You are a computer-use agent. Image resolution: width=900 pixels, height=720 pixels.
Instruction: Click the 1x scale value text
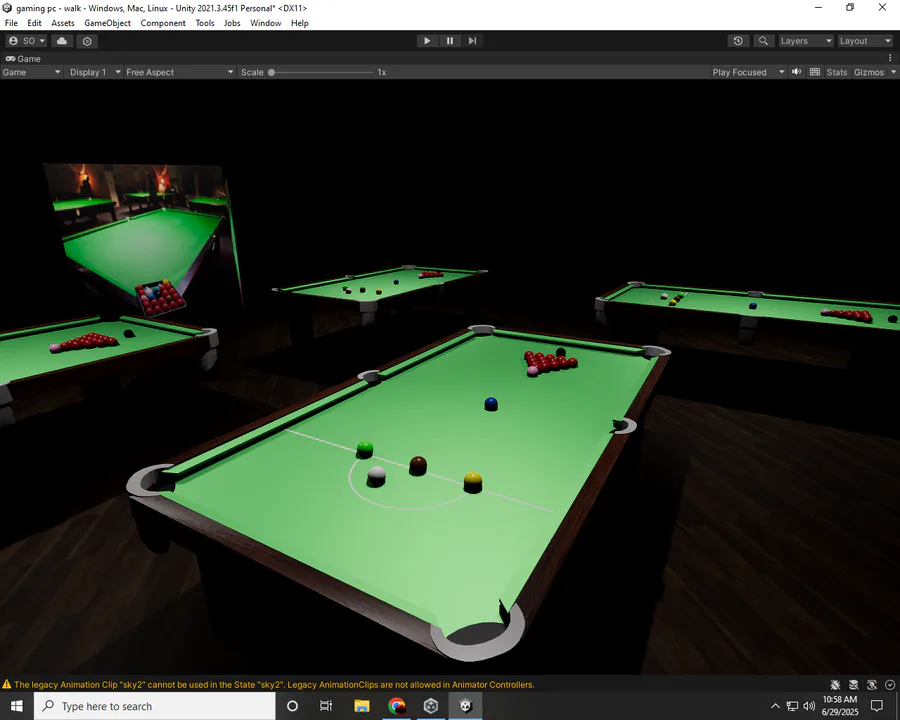click(x=382, y=72)
